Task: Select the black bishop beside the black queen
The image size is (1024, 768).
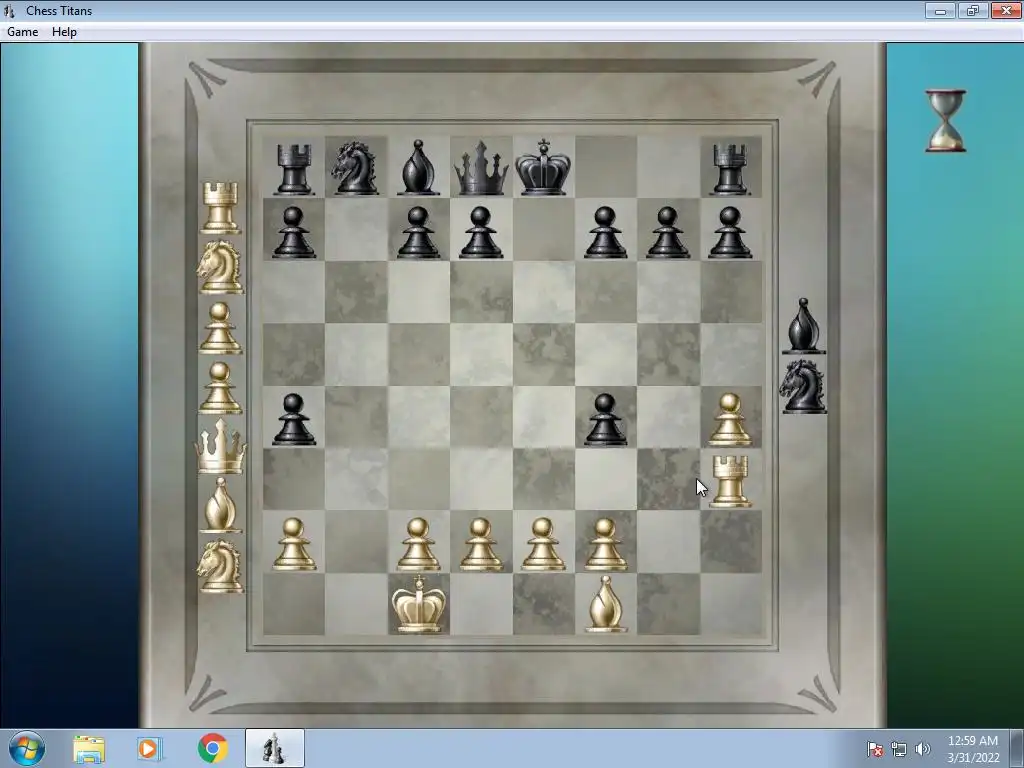Action: [x=418, y=167]
